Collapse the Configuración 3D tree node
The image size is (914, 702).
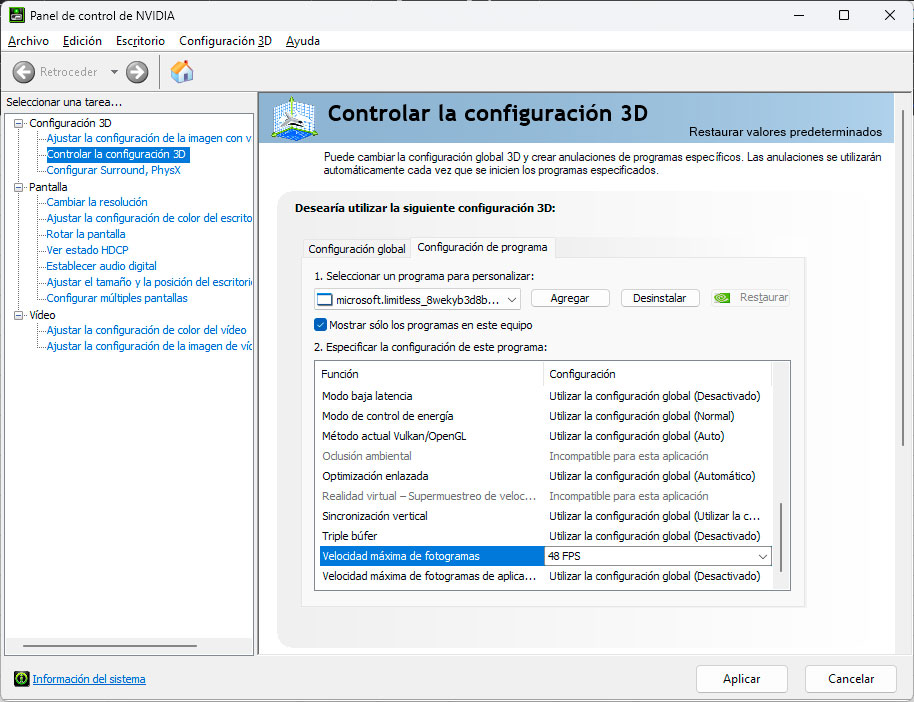tap(19, 123)
